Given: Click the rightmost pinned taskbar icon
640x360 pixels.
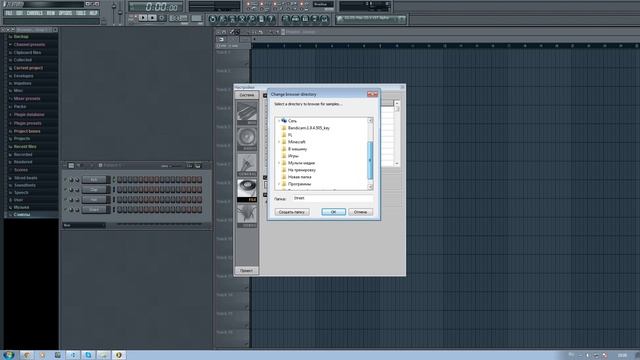Looking at the screenshot, I should point(119,355).
